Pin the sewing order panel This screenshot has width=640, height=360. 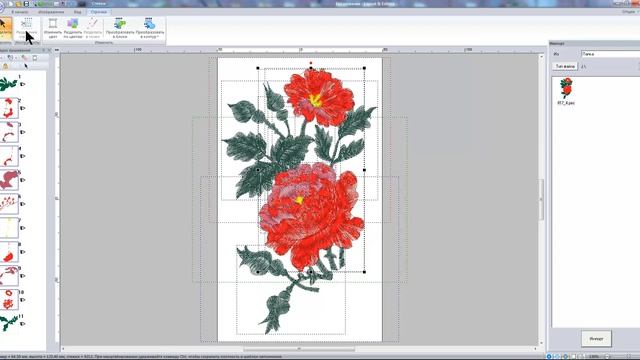(x=44, y=50)
